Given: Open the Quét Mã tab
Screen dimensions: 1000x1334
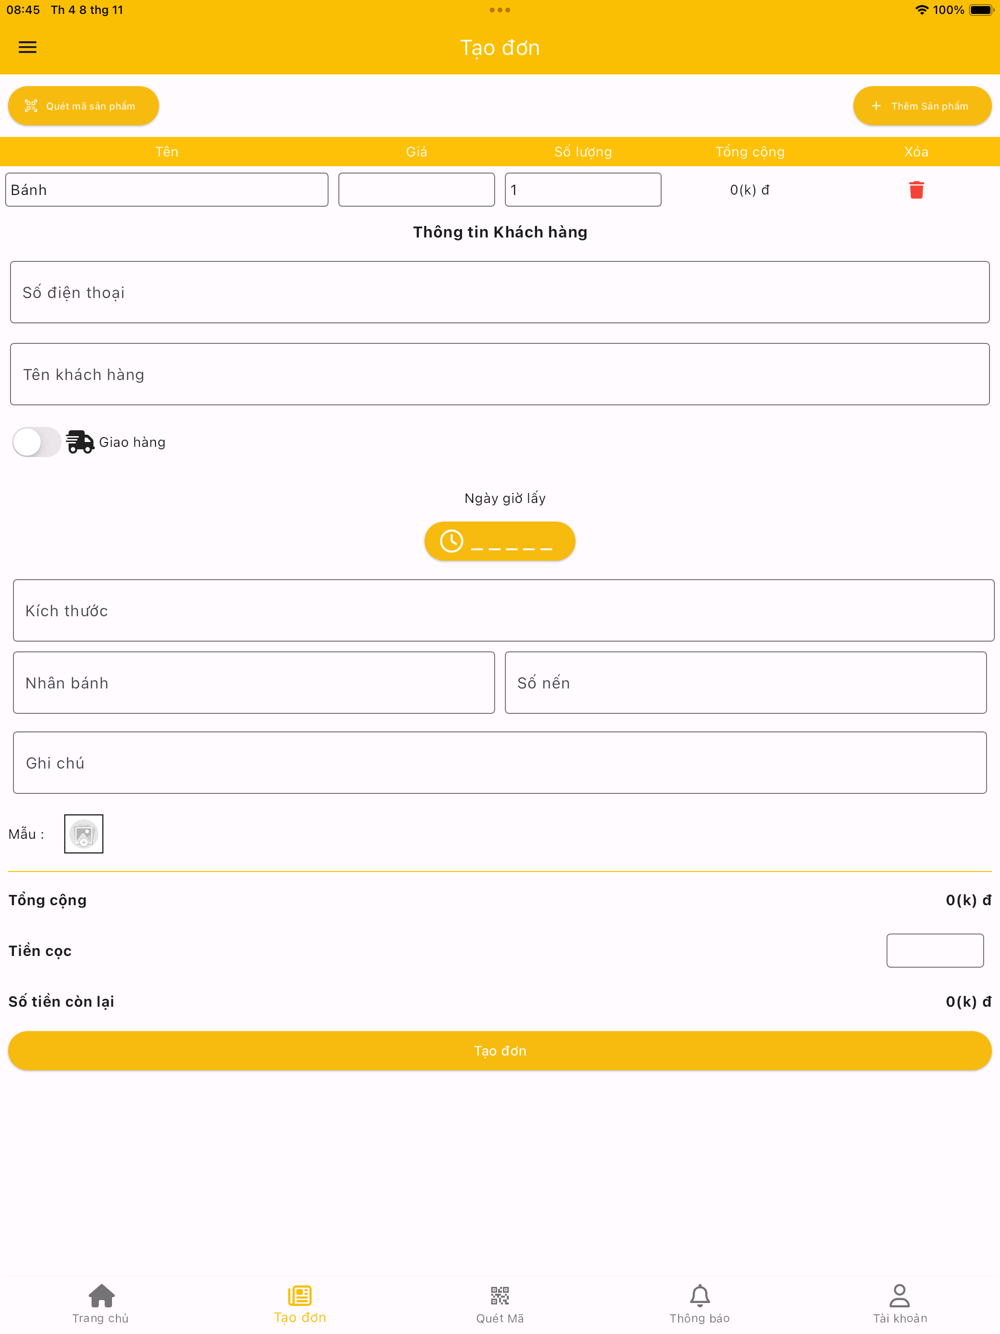Looking at the screenshot, I should [x=500, y=1304].
